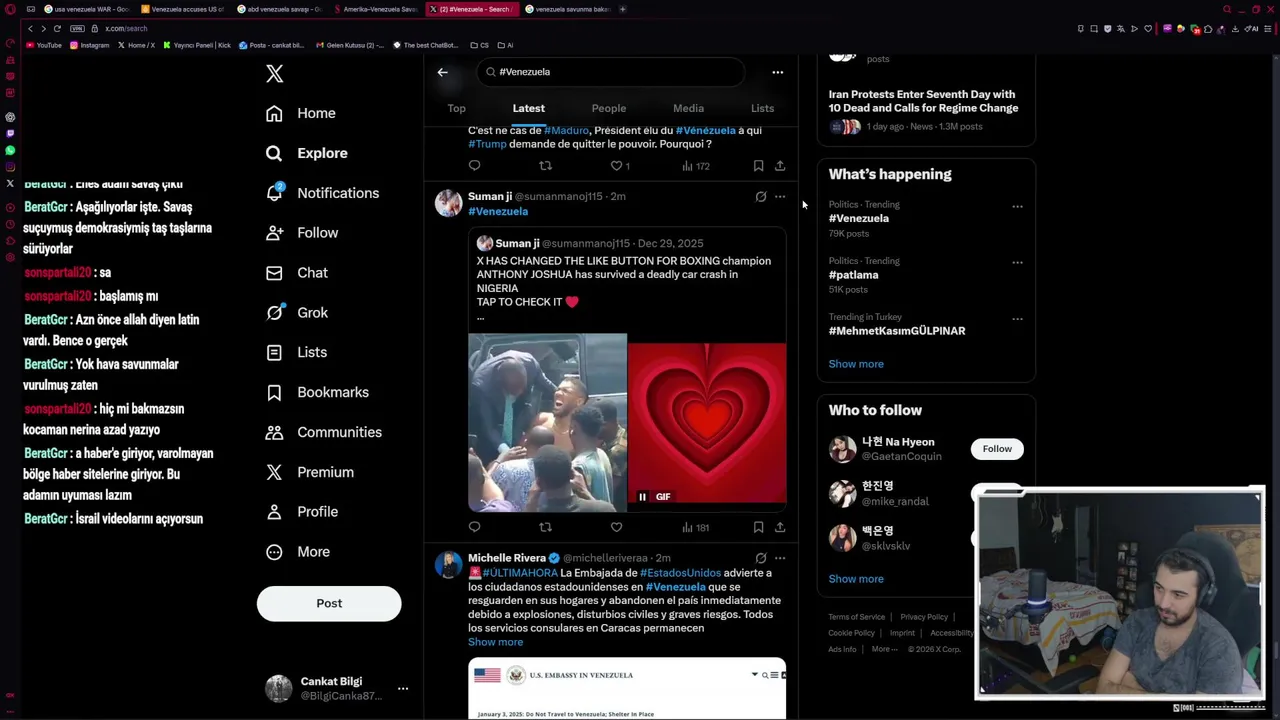Image resolution: width=1280 pixels, height=720 pixels.
Task: Go back with the arrow beside search
Action: click(442, 72)
